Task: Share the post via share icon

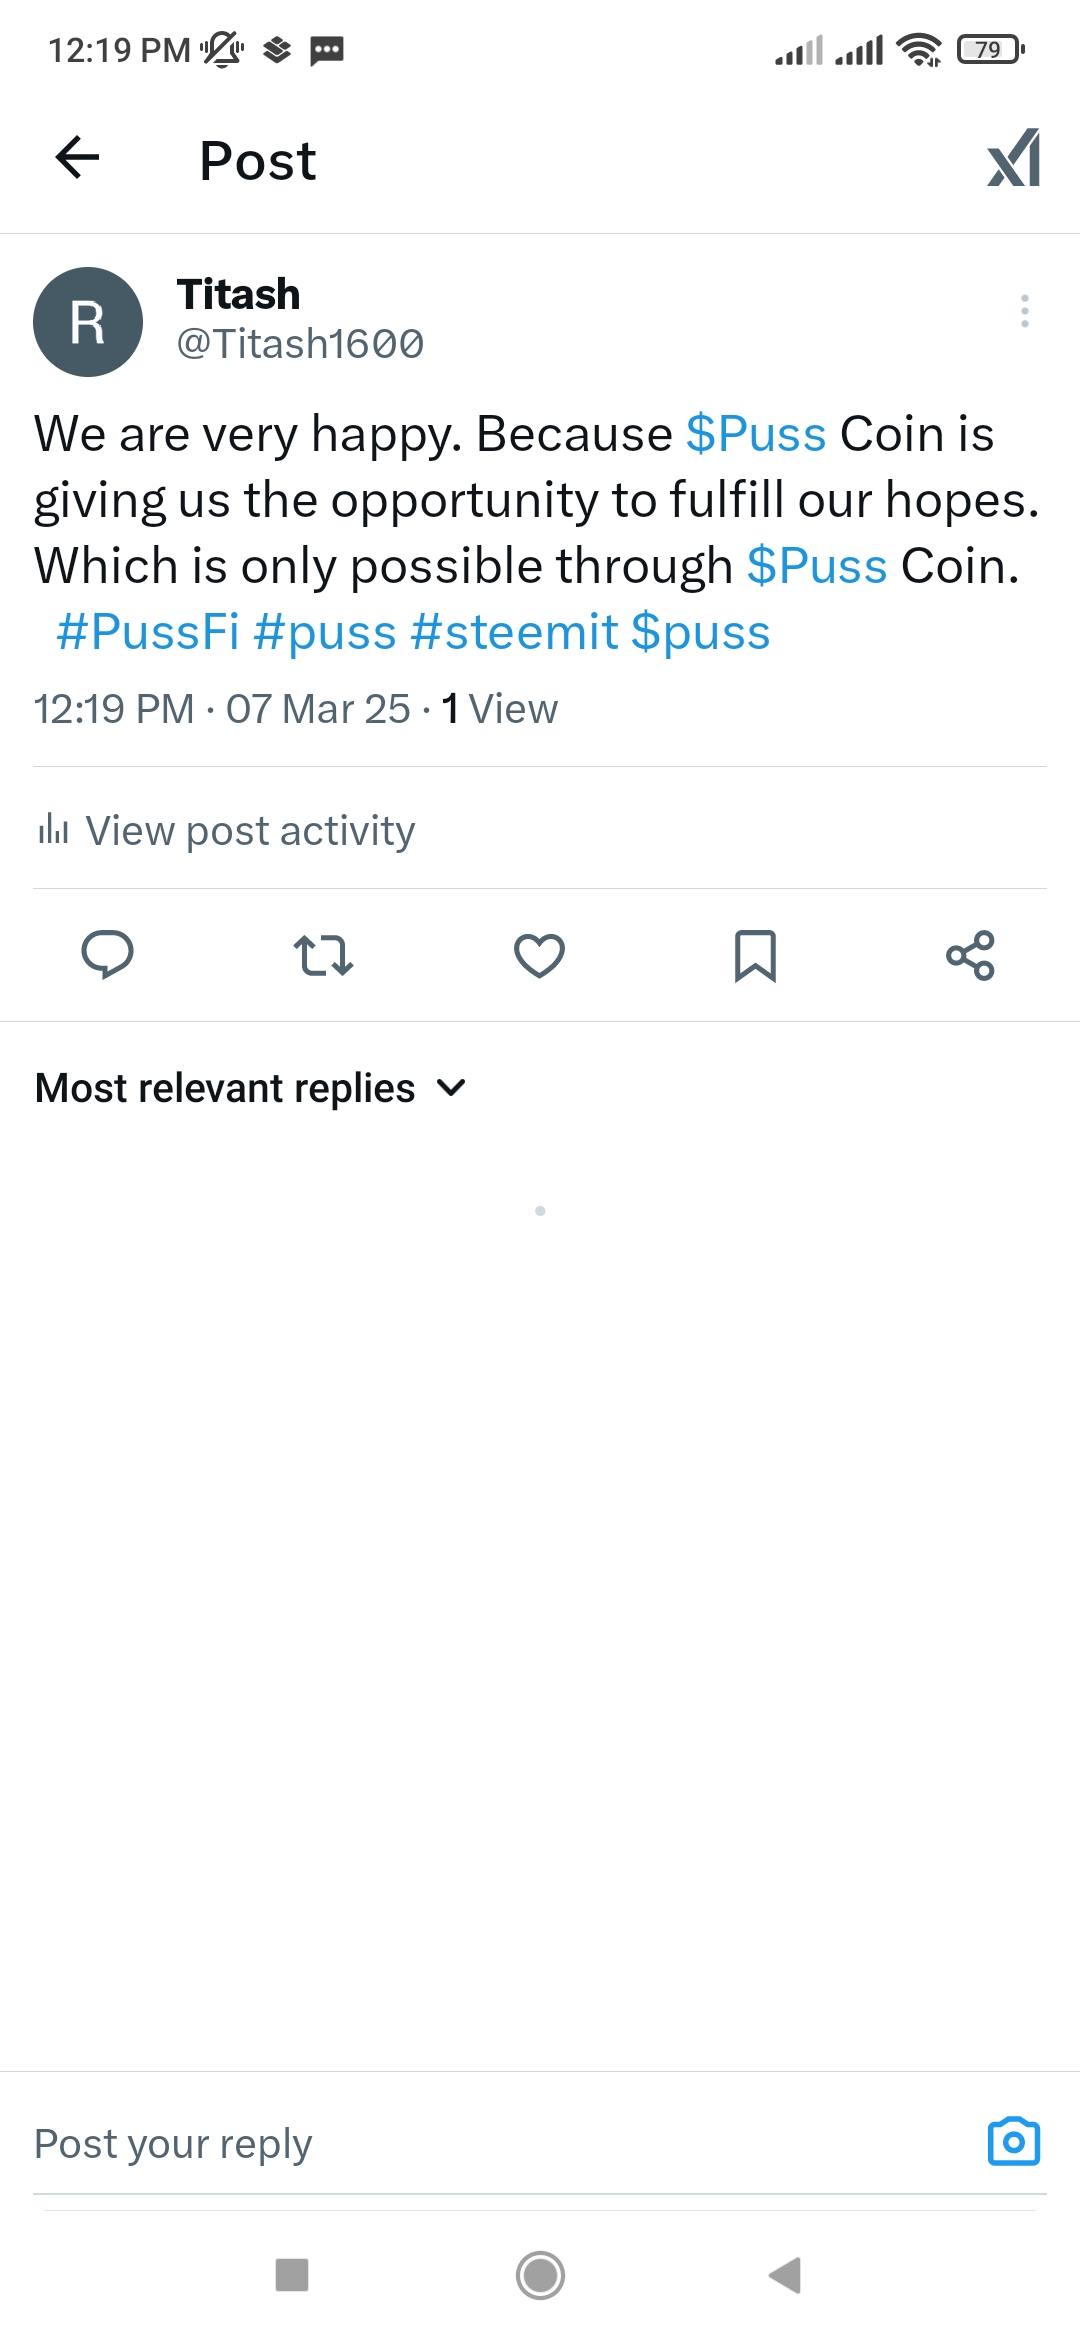Action: click(x=970, y=955)
